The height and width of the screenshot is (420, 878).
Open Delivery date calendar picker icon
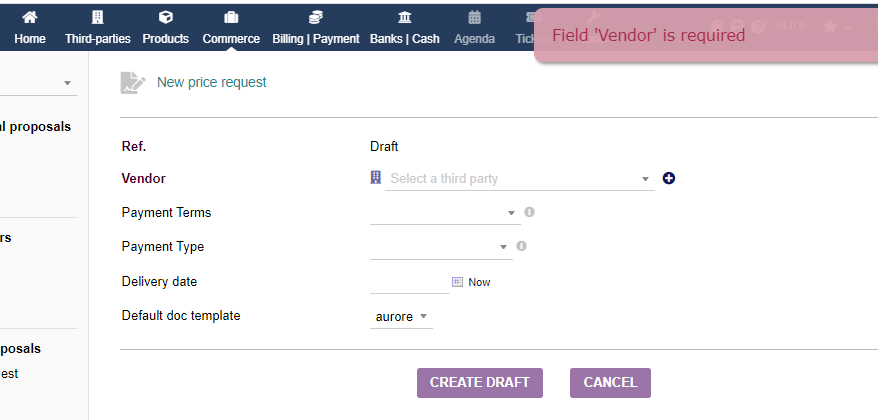click(457, 282)
